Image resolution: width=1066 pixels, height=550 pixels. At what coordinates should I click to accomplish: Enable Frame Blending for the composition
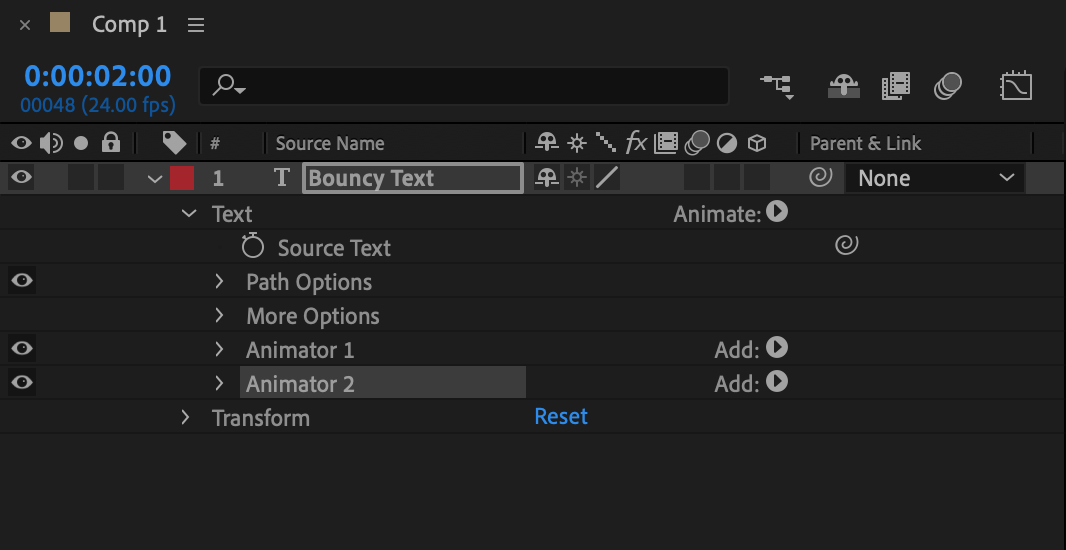896,86
